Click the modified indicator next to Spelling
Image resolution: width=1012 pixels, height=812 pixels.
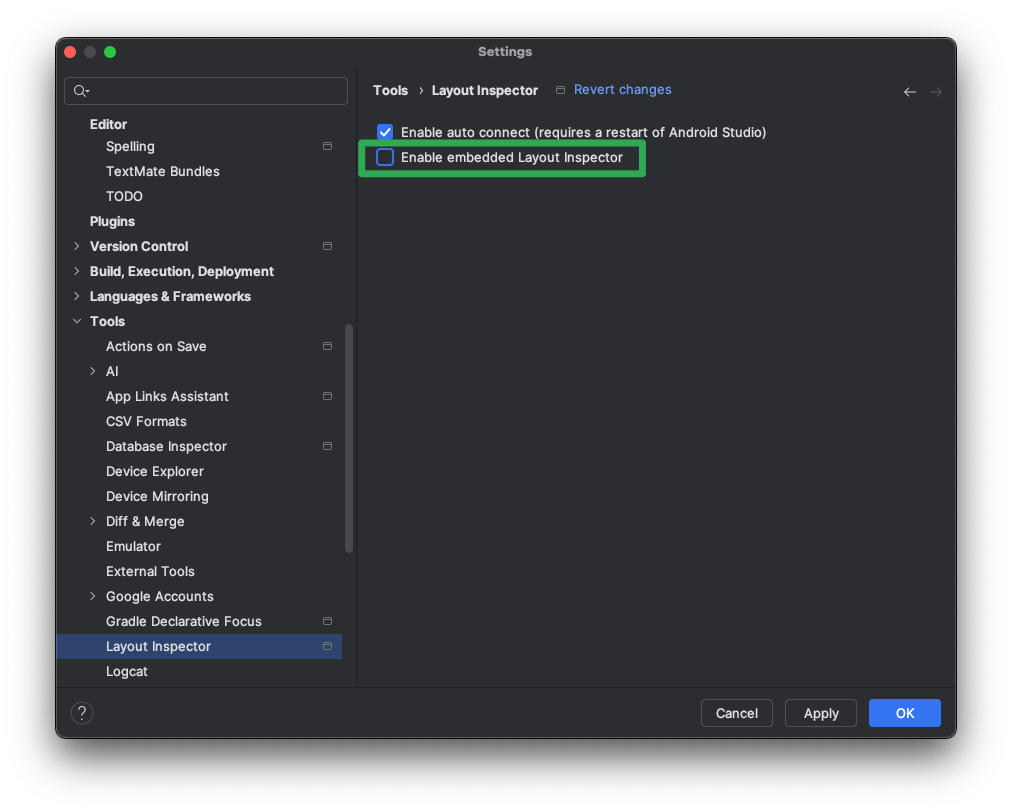(x=327, y=146)
